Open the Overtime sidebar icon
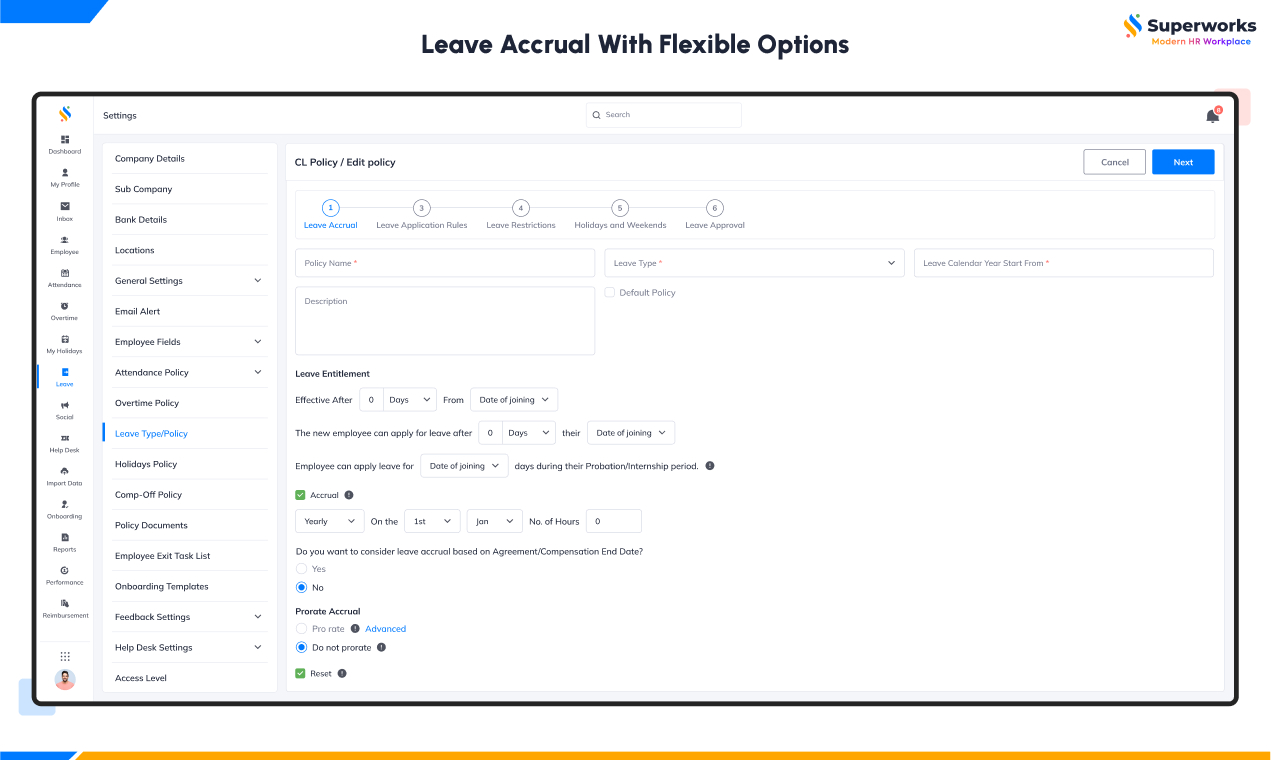 (x=65, y=306)
